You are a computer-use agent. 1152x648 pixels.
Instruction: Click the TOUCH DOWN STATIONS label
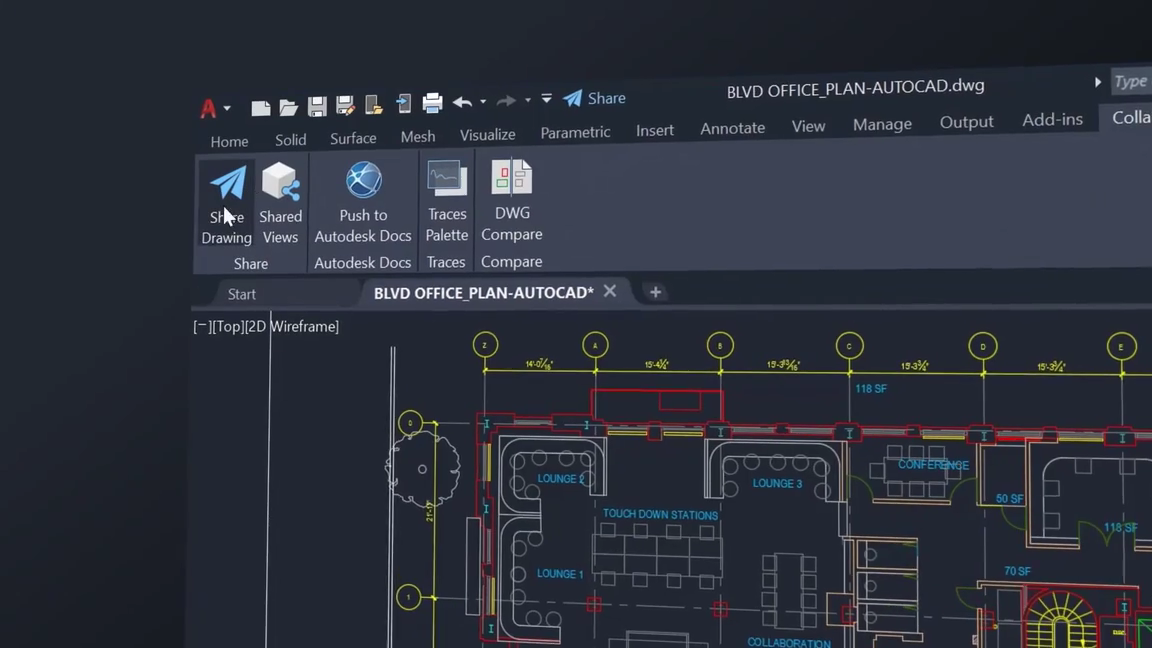pyautogui.click(x=660, y=515)
